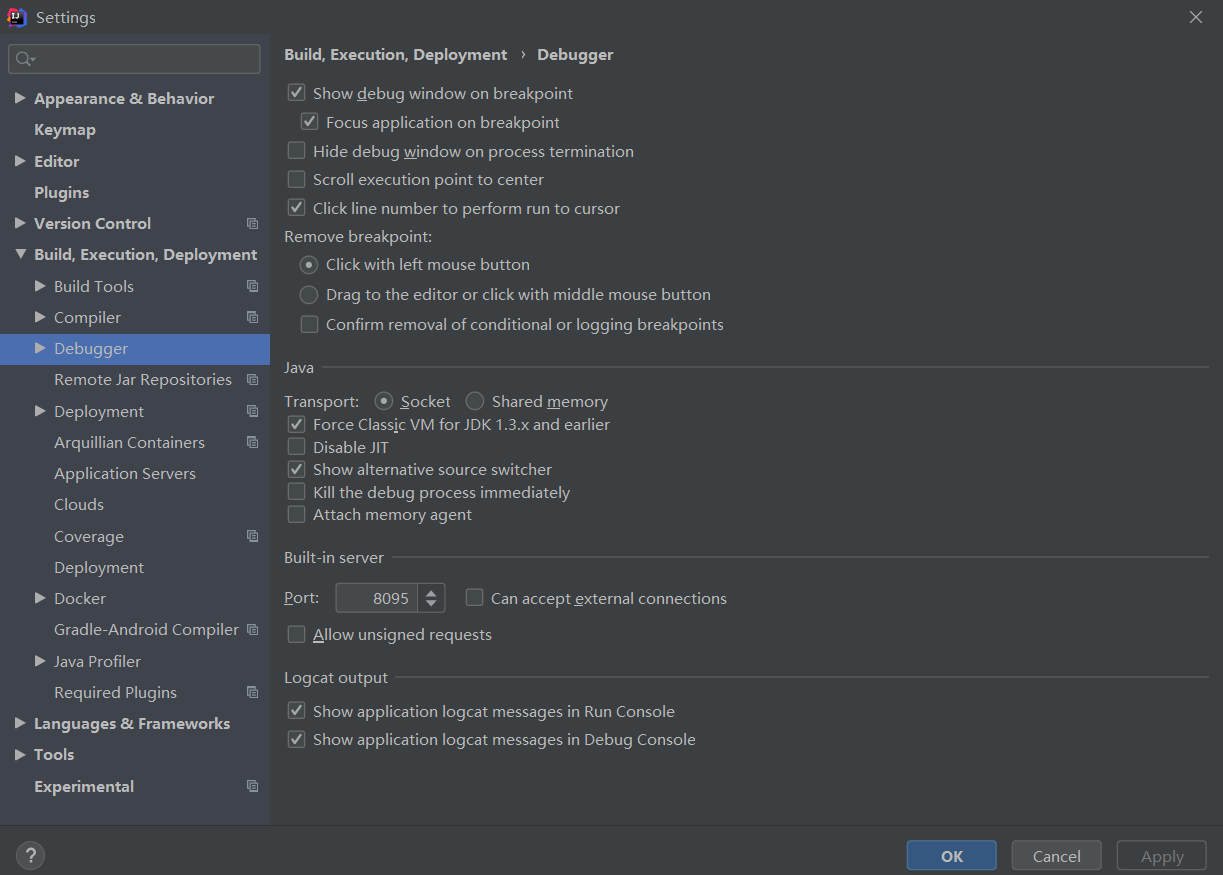Collapse the Build, Execution, Deployment section
Image resolution: width=1223 pixels, height=875 pixels.
(x=21, y=254)
